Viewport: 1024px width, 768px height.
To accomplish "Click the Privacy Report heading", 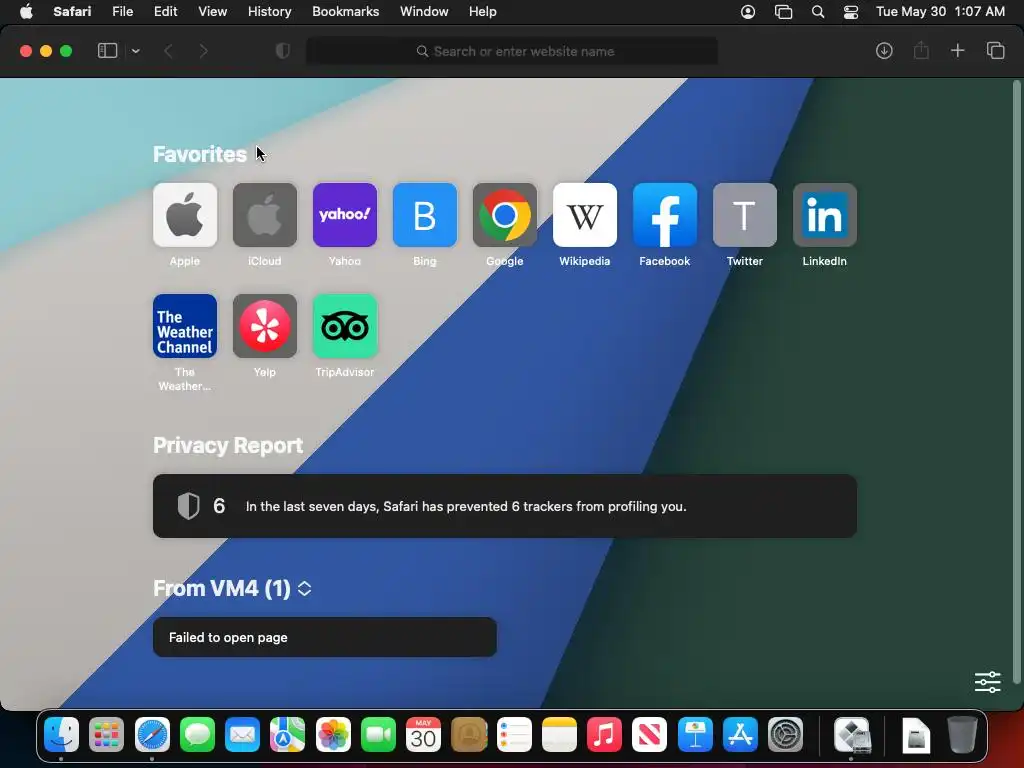I will click(x=228, y=445).
